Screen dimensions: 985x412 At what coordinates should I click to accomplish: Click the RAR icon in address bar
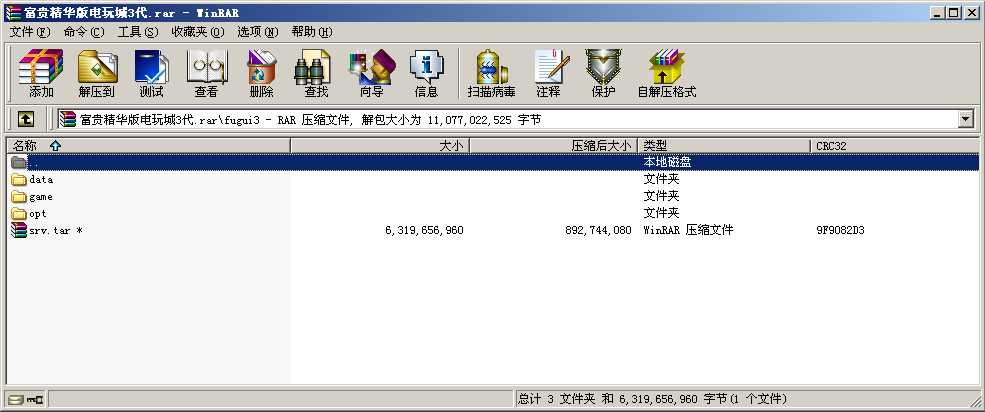[x=68, y=119]
